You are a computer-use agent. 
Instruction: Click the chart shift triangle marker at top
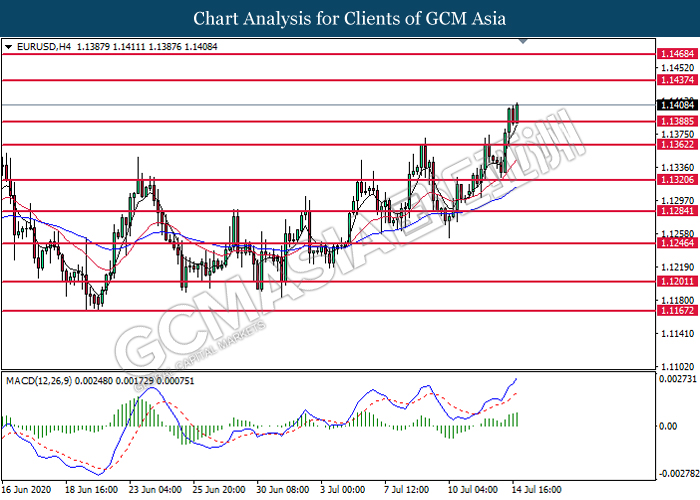[x=523, y=41]
